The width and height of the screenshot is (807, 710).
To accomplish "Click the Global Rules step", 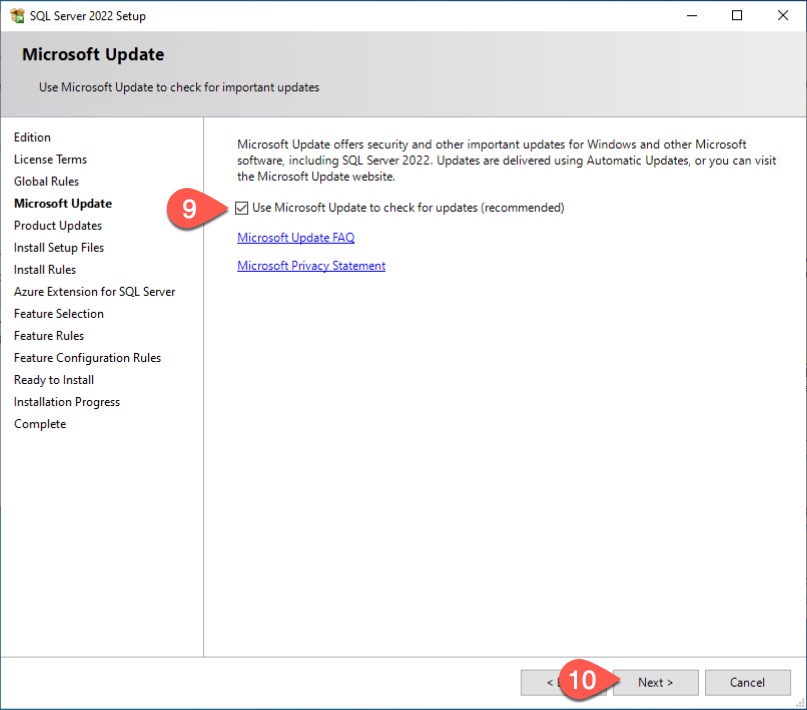I will coord(46,182).
